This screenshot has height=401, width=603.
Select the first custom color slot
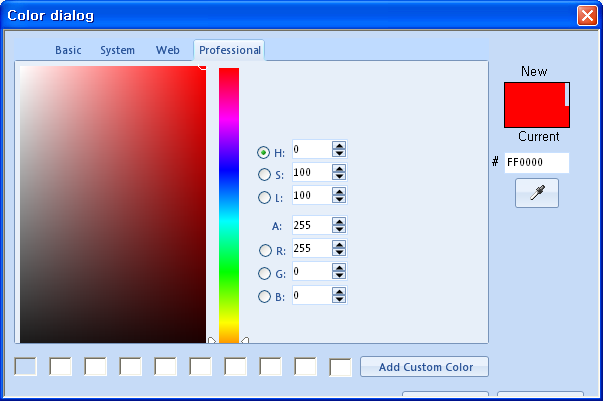click(25, 366)
